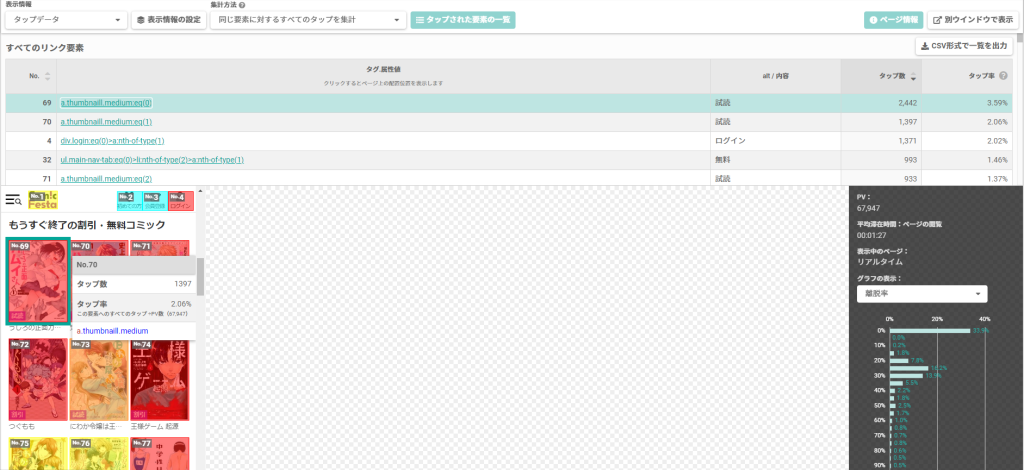
Task: Select the No.2 初めての方 icon
Action: point(129,201)
